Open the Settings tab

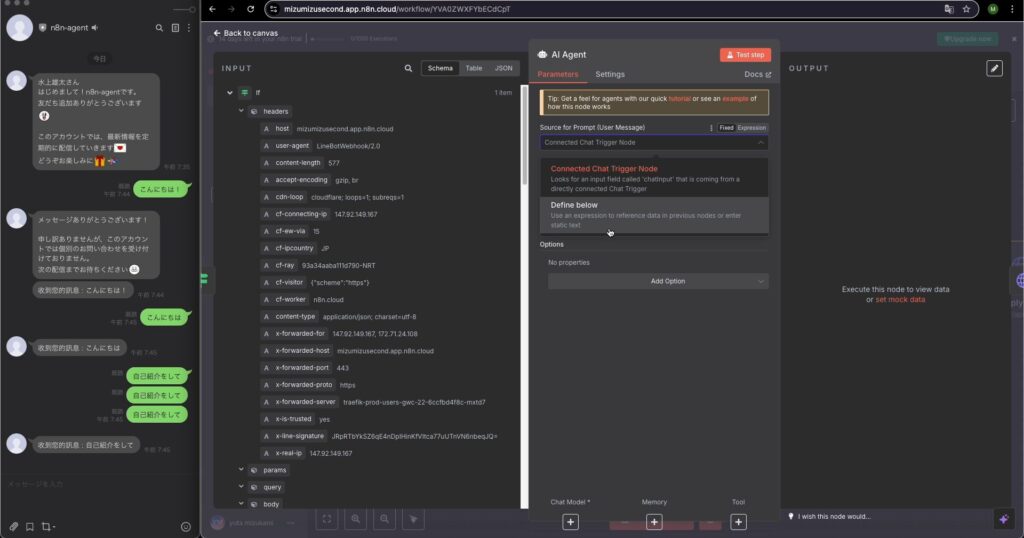610,74
